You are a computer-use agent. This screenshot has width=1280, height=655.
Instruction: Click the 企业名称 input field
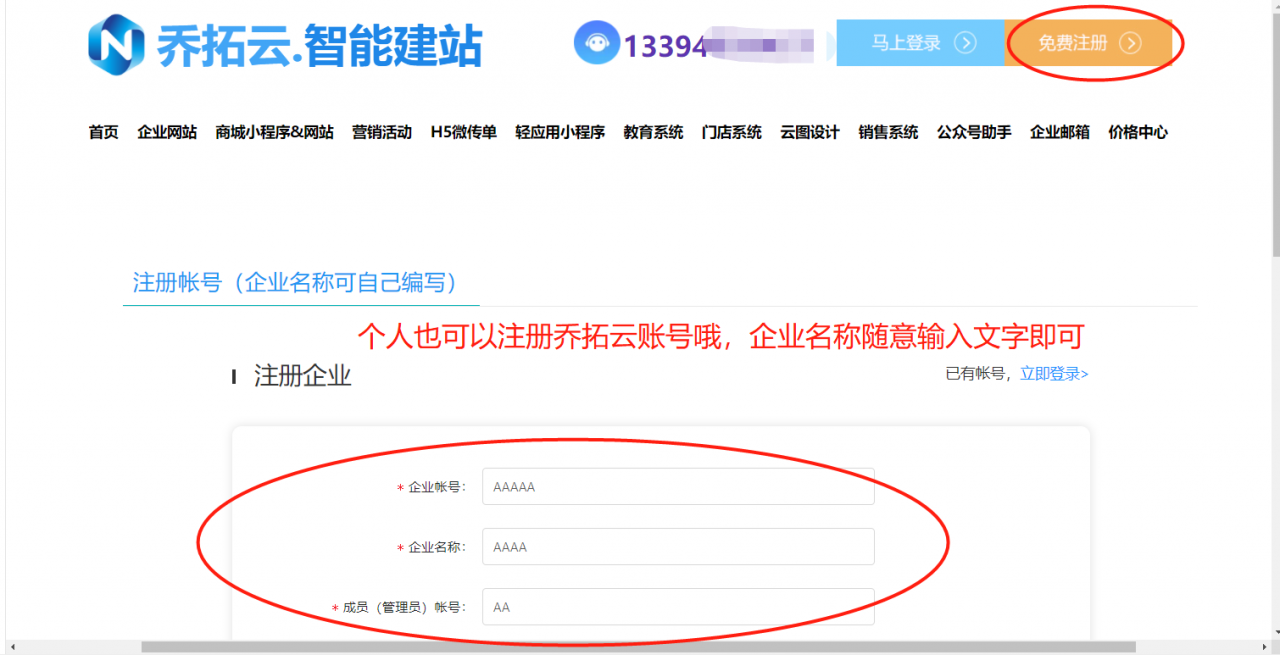678,546
